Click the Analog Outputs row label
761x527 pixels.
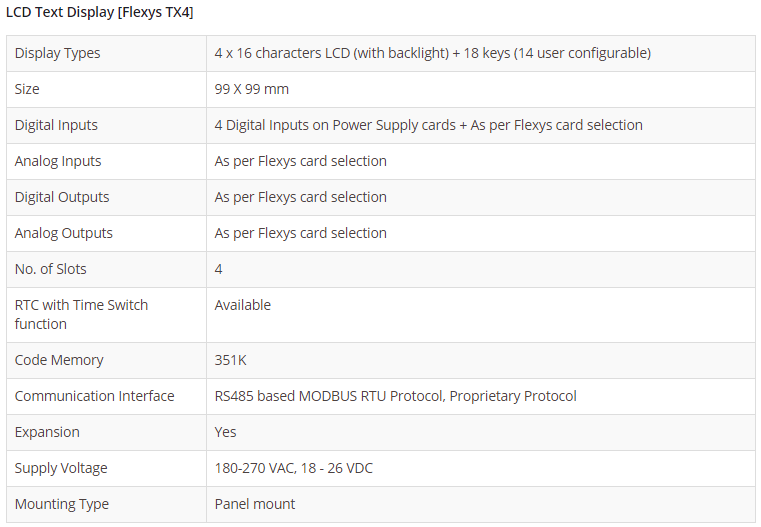pos(64,233)
